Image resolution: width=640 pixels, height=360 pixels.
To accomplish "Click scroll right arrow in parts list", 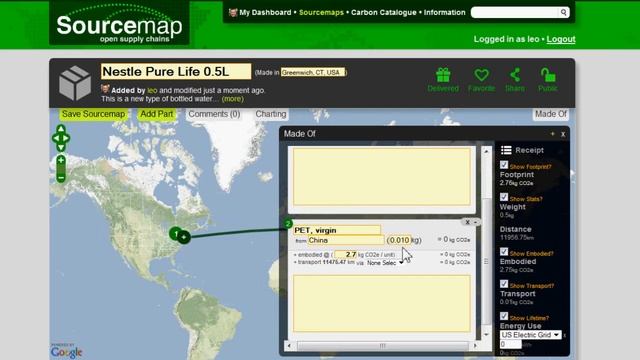I will coord(475,346).
